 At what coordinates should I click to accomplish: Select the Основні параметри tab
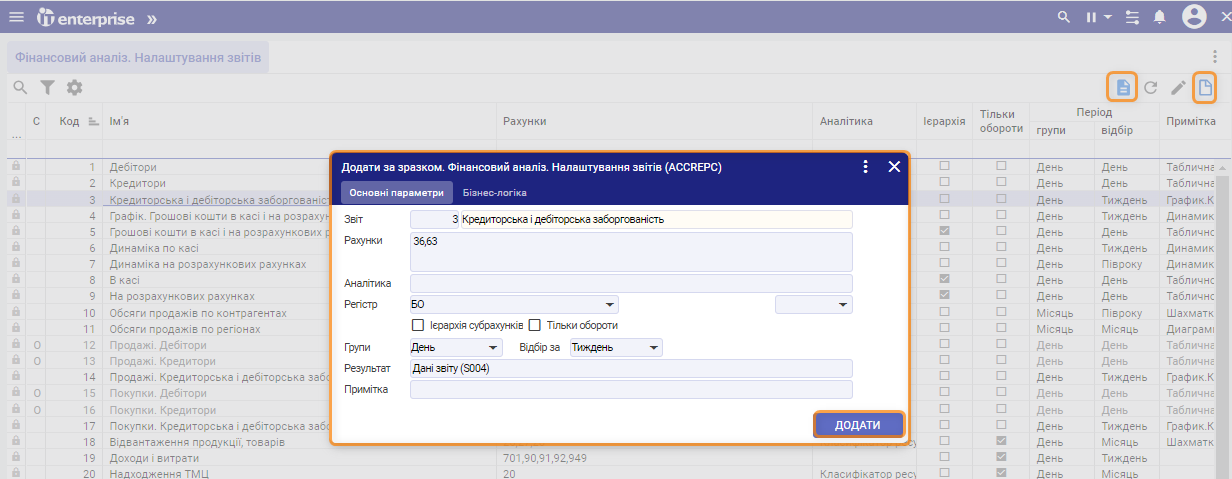[x=397, y=192]
